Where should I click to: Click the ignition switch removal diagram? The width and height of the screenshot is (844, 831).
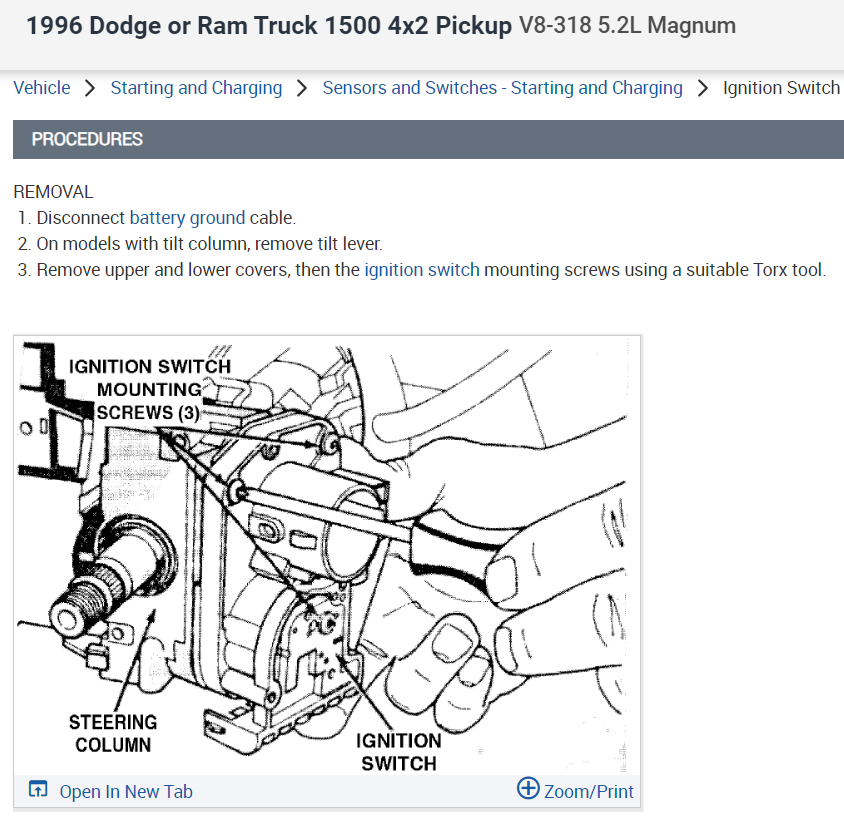327,555
